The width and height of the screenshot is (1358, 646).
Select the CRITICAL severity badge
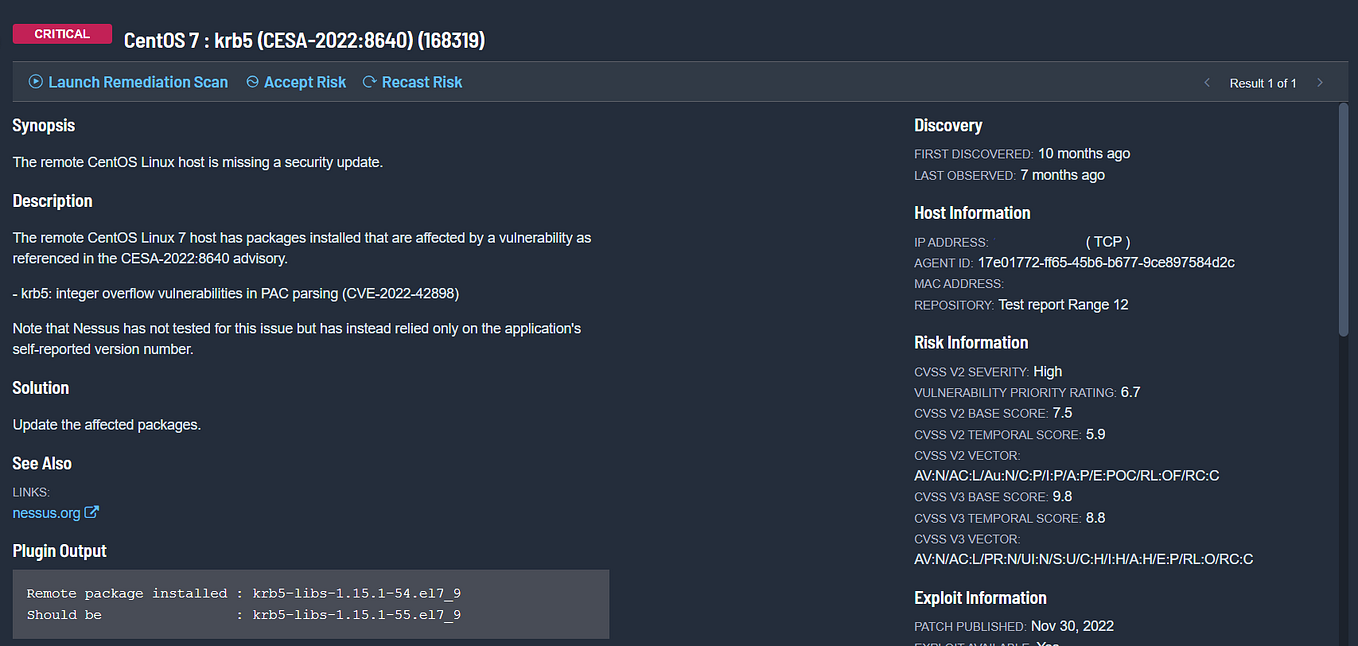click(62, 33)
